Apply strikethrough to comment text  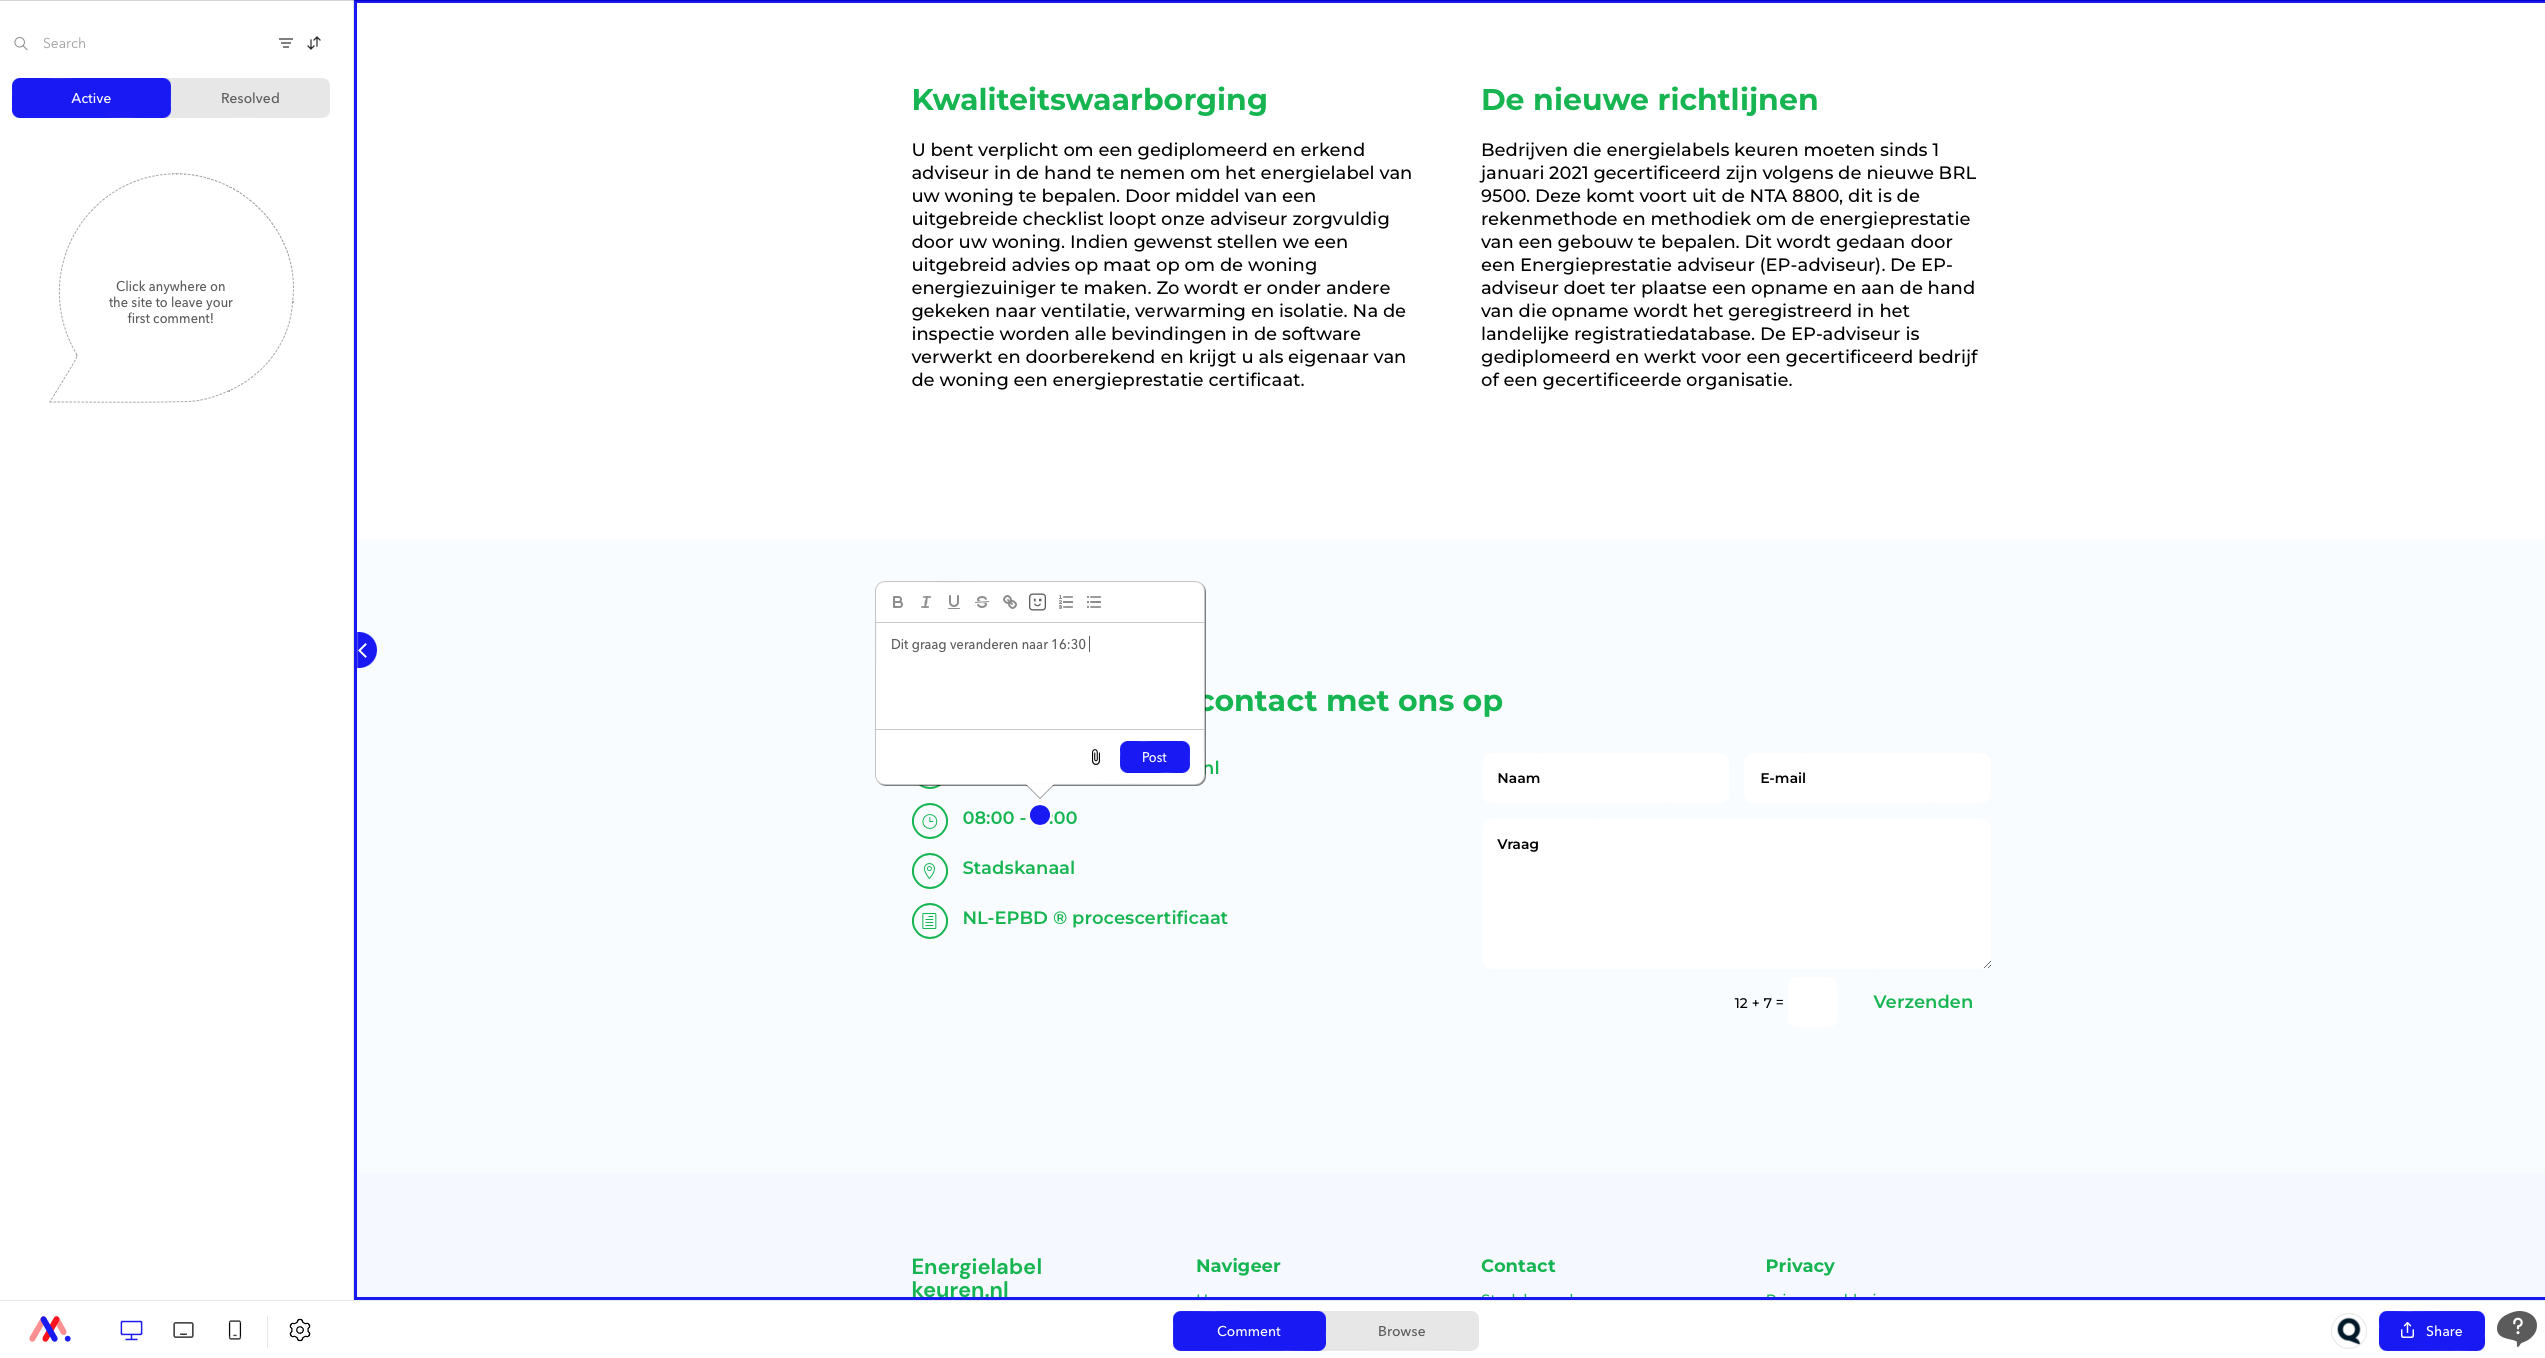tap(981, 602)
